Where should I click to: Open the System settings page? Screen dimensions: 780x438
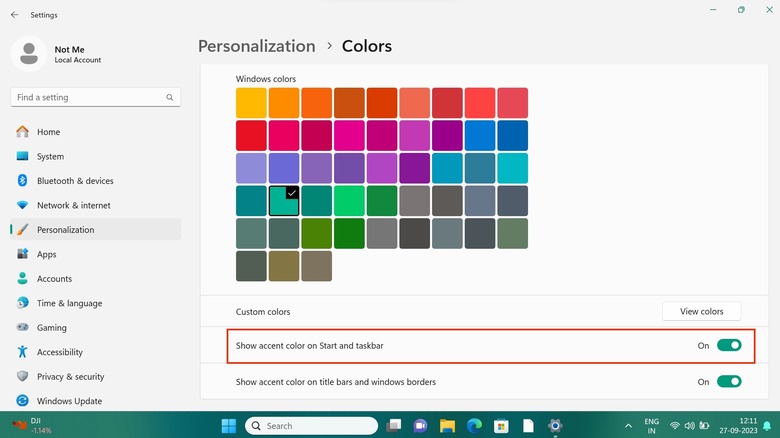tap(50, 156)
